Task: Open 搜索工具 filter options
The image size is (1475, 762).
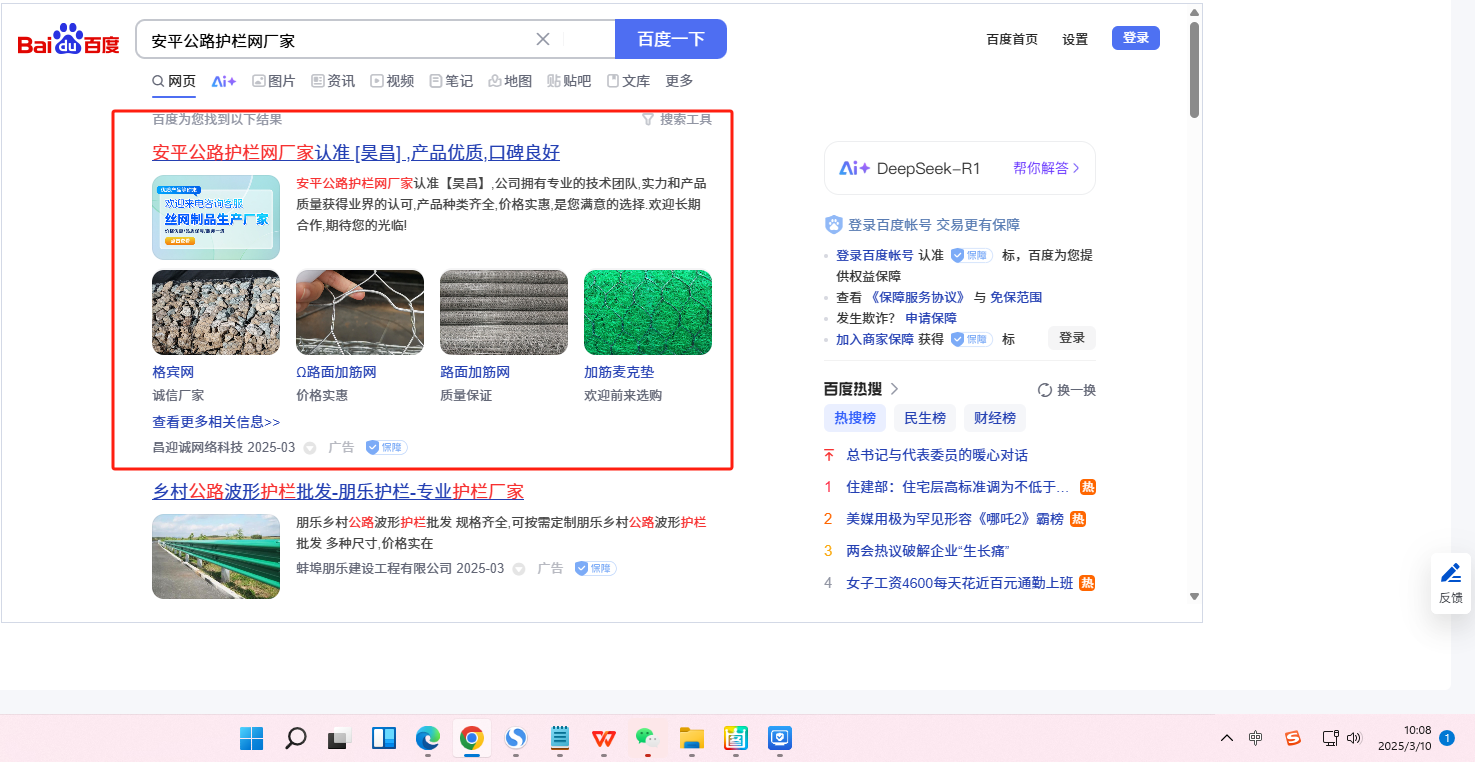Action: (x=677, y=119)
